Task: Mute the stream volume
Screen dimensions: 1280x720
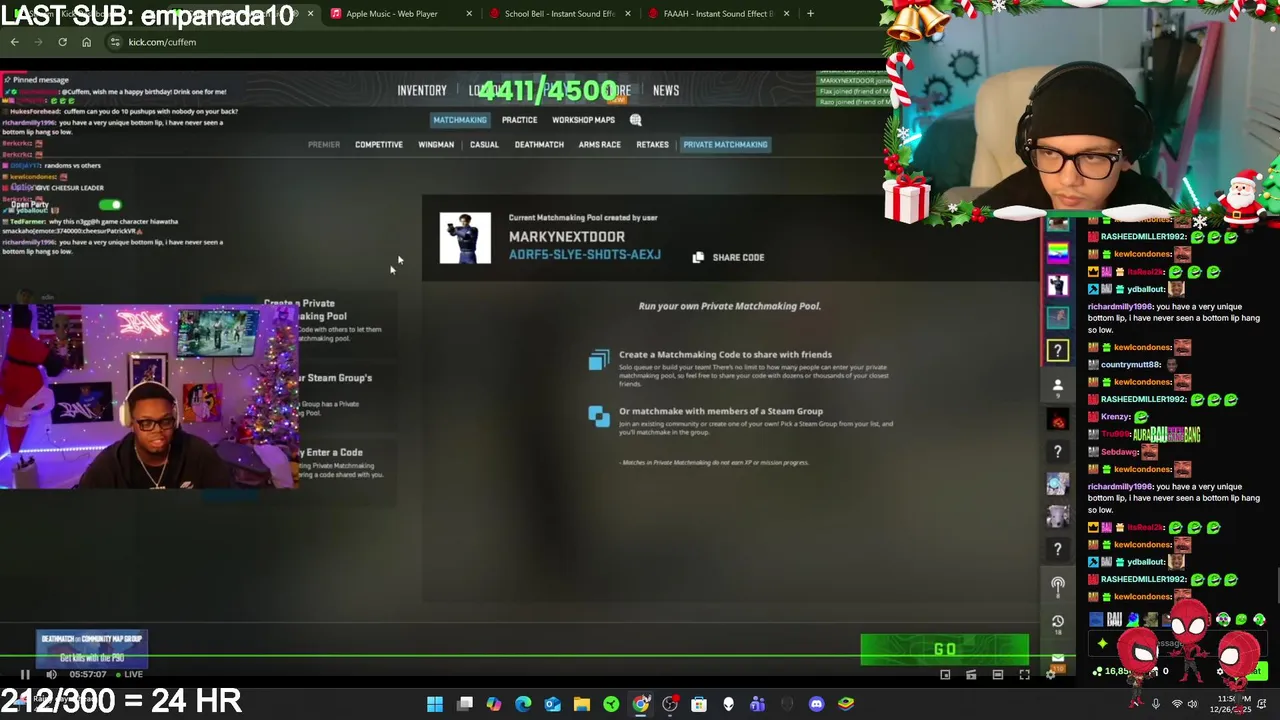Action: (51, 674)
